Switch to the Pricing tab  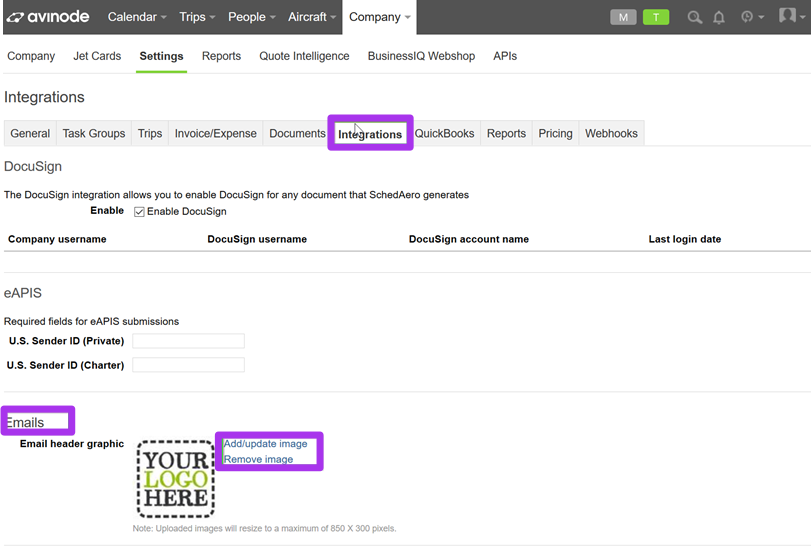pos(555,133)
